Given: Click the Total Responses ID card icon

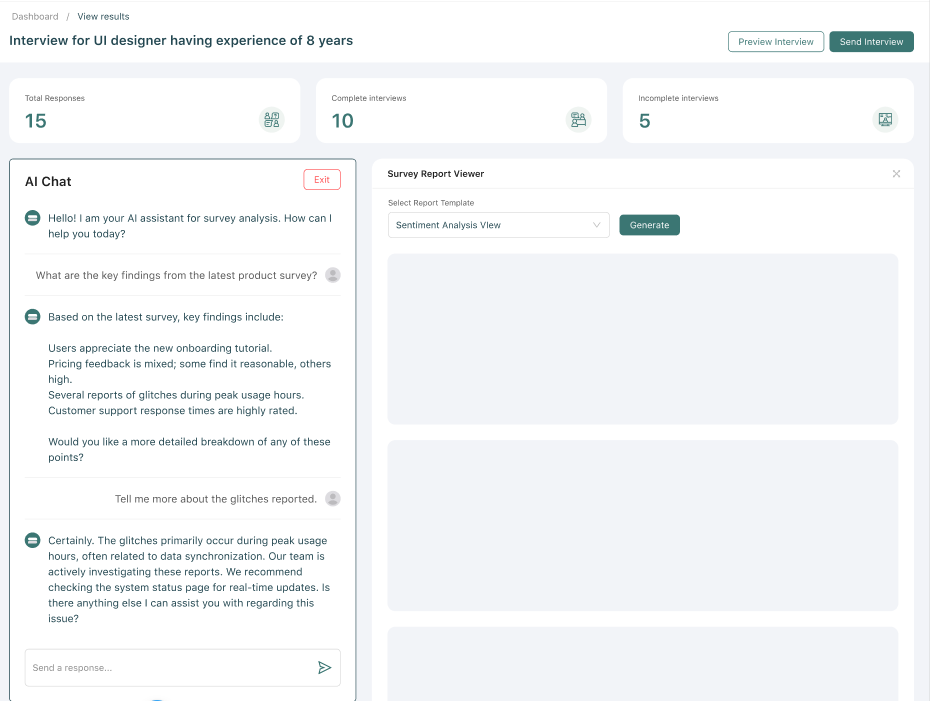Looking at the screenshot, I should point(270,119).
